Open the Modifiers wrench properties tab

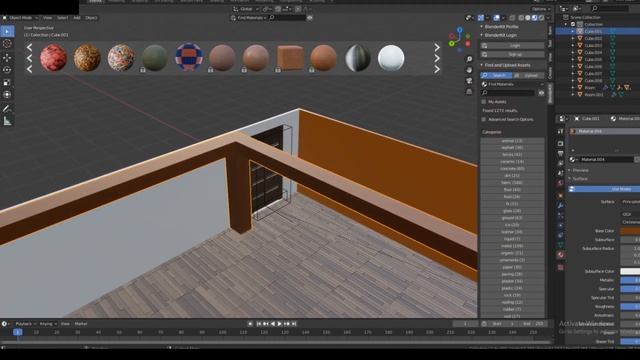point(560,205)
